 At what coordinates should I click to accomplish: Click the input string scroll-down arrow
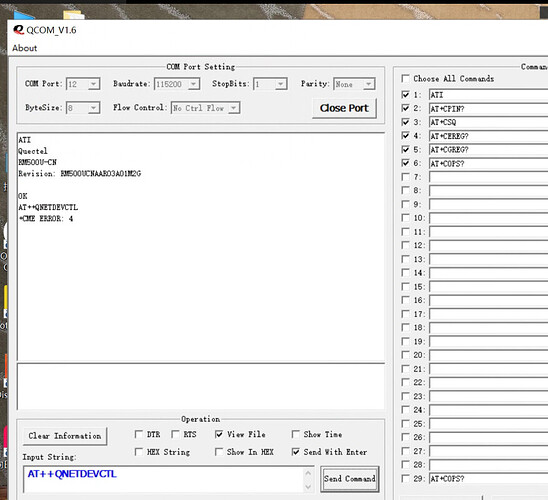[x=308, y=486]
